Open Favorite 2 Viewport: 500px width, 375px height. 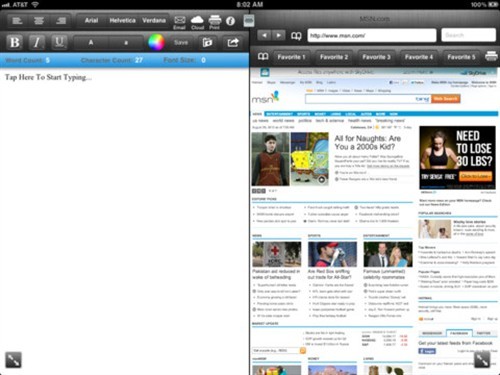pyautogui.click(x=334, y=57)
